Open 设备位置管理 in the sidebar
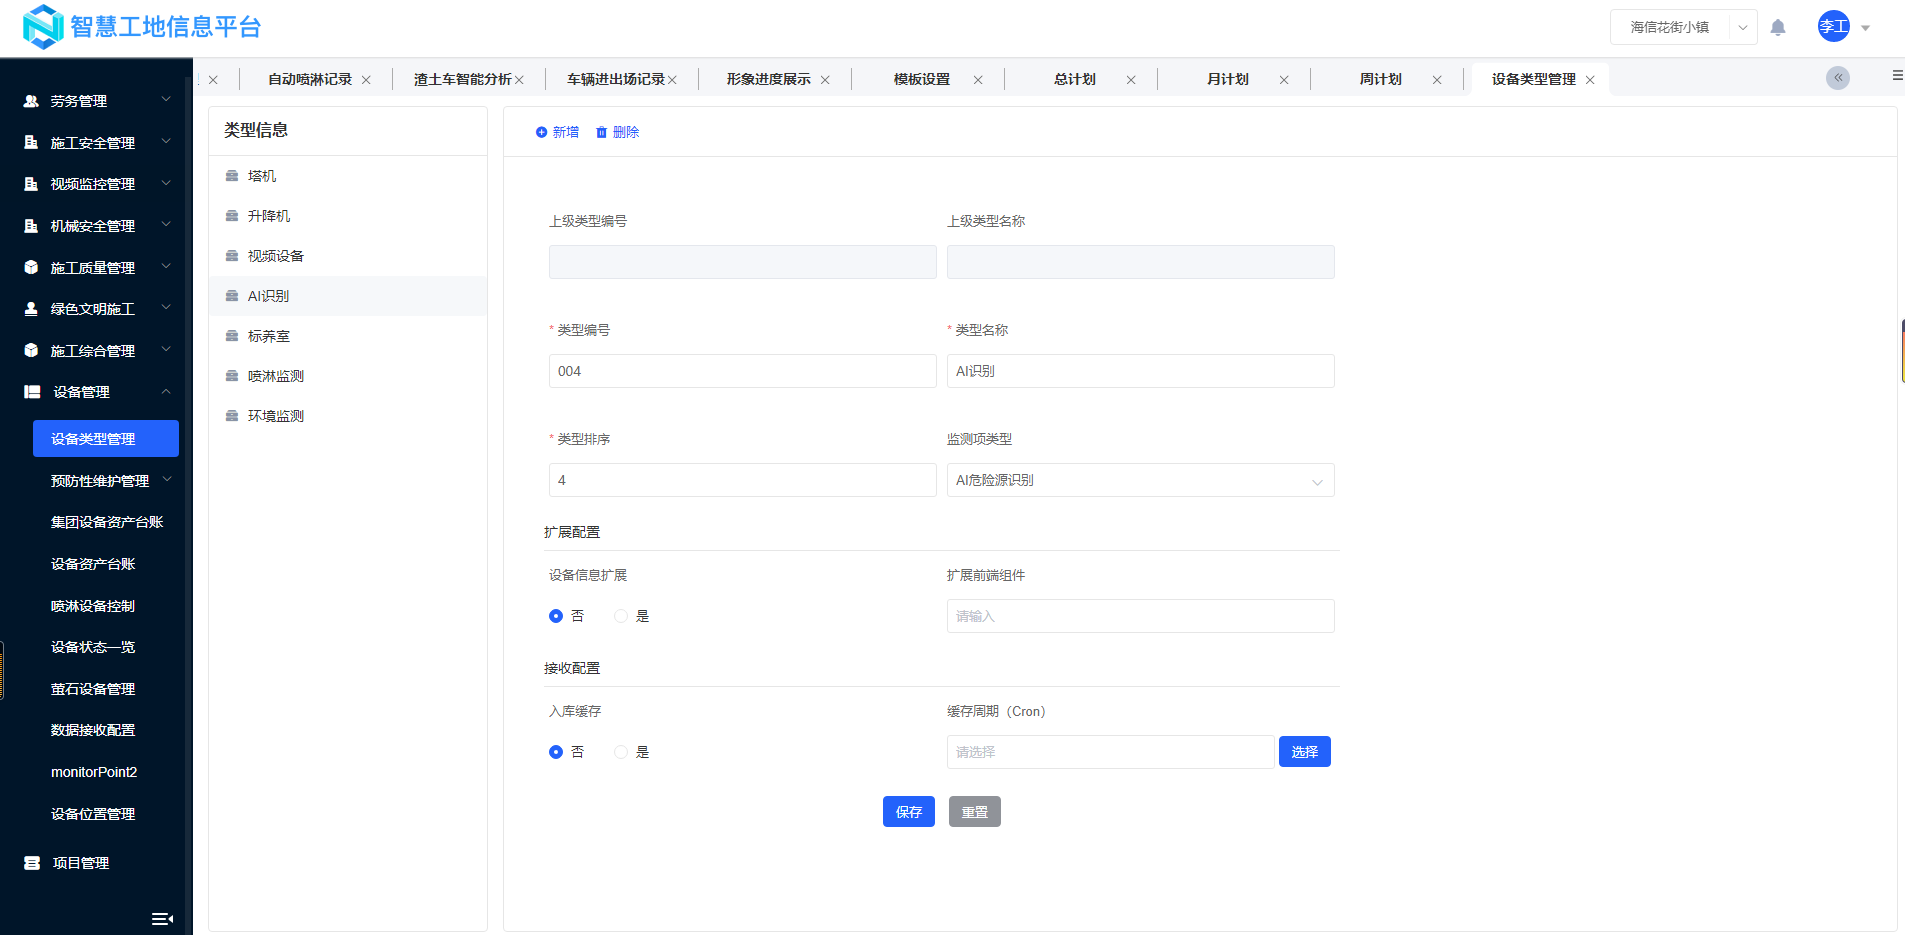This screenshot has width=1905, height=935. tap(93, 814)
